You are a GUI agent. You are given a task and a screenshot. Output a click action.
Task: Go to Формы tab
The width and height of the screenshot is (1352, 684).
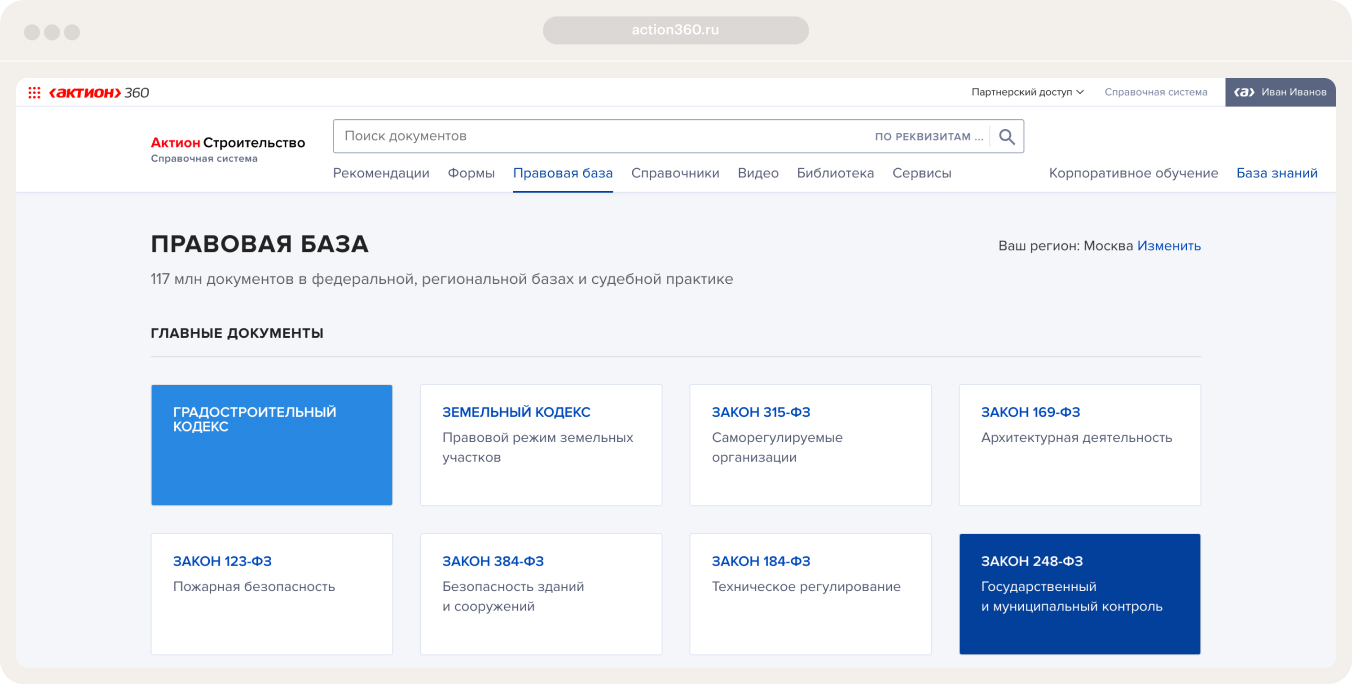471,173
